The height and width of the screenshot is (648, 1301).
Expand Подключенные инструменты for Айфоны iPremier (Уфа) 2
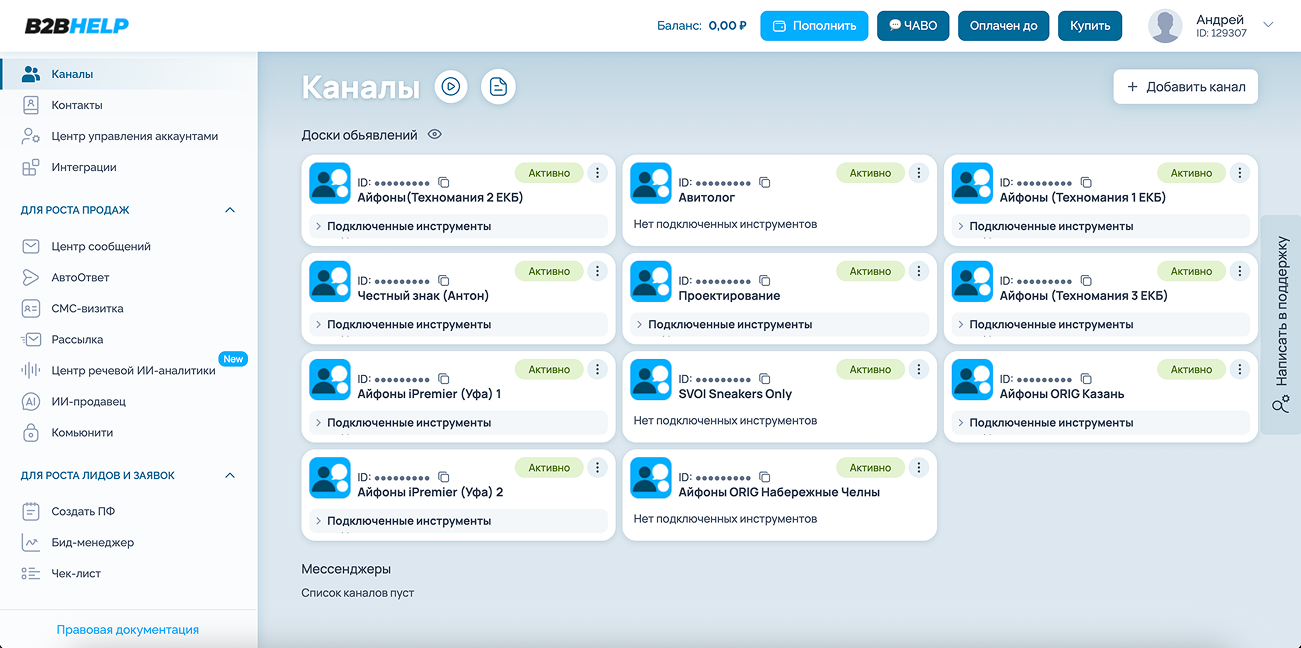tap(458, 520)
